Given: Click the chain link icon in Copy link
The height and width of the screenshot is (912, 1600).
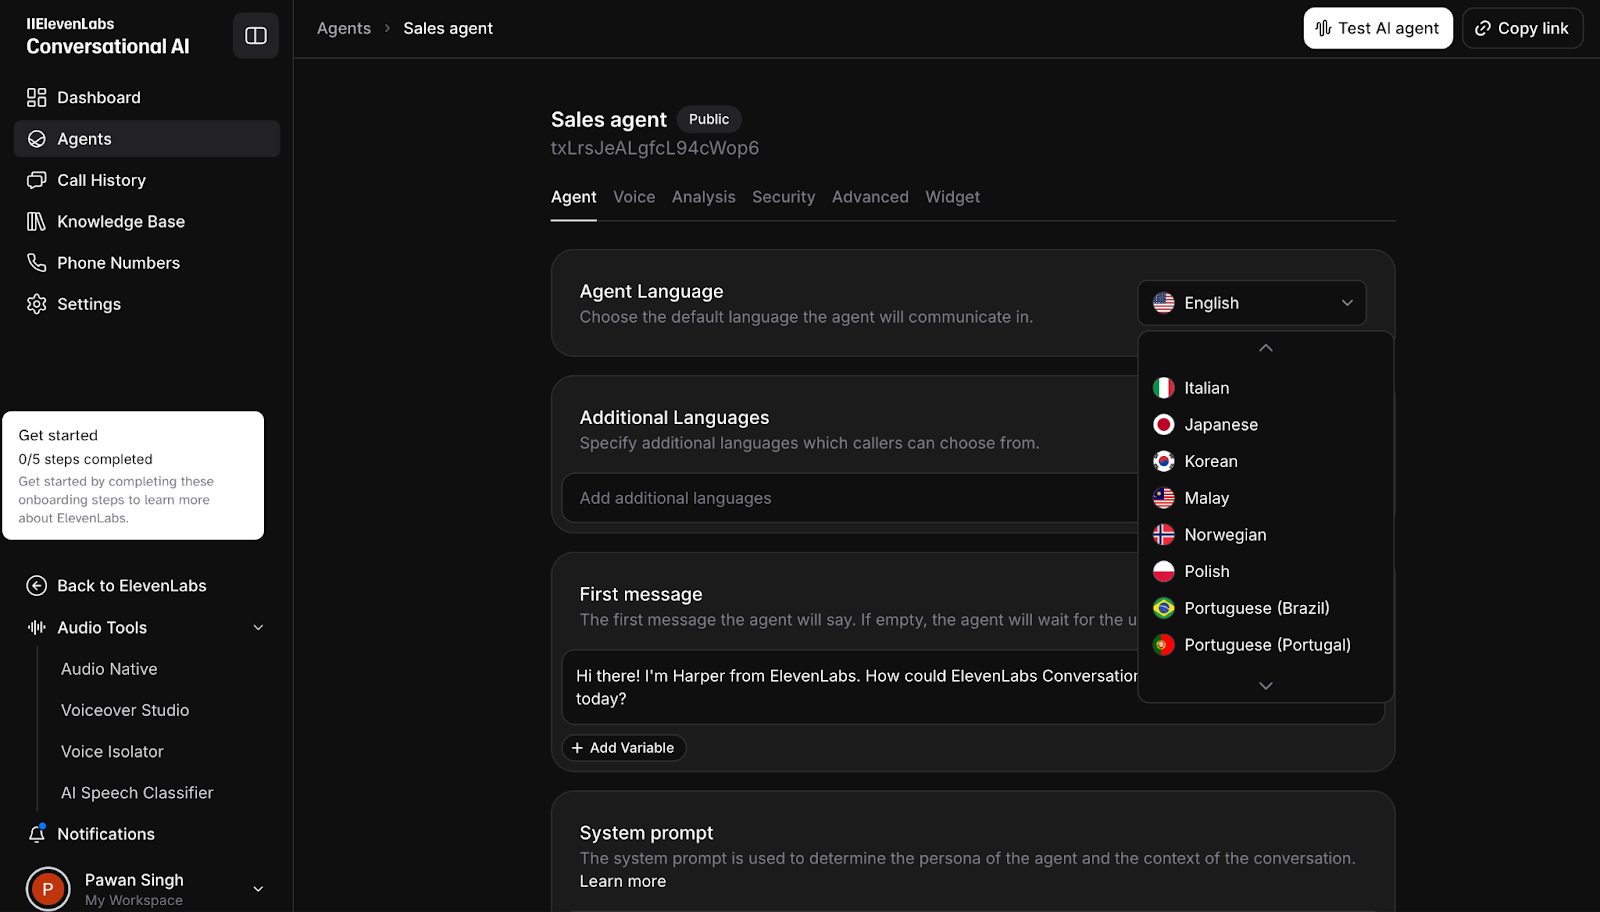Looking at the screenshot, I should 1483,28.
